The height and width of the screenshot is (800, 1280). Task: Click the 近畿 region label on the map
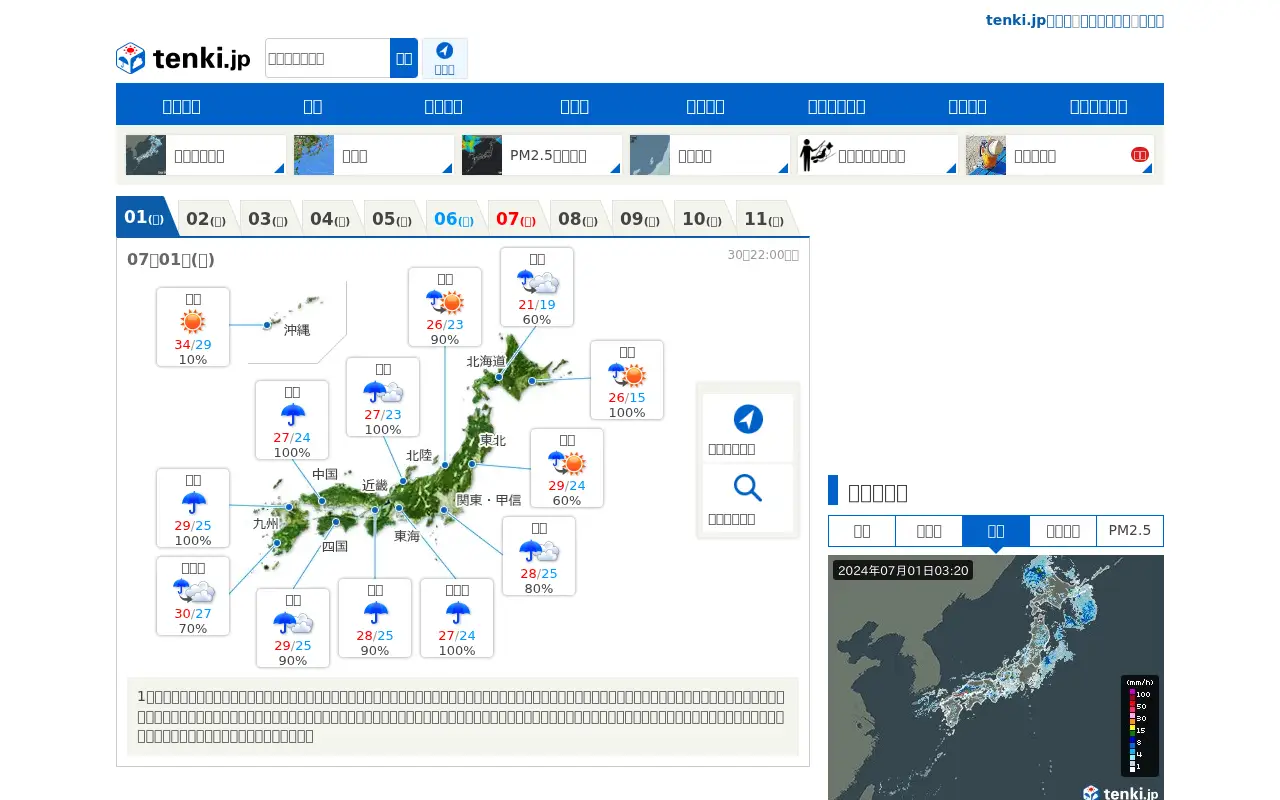(375, 485)
